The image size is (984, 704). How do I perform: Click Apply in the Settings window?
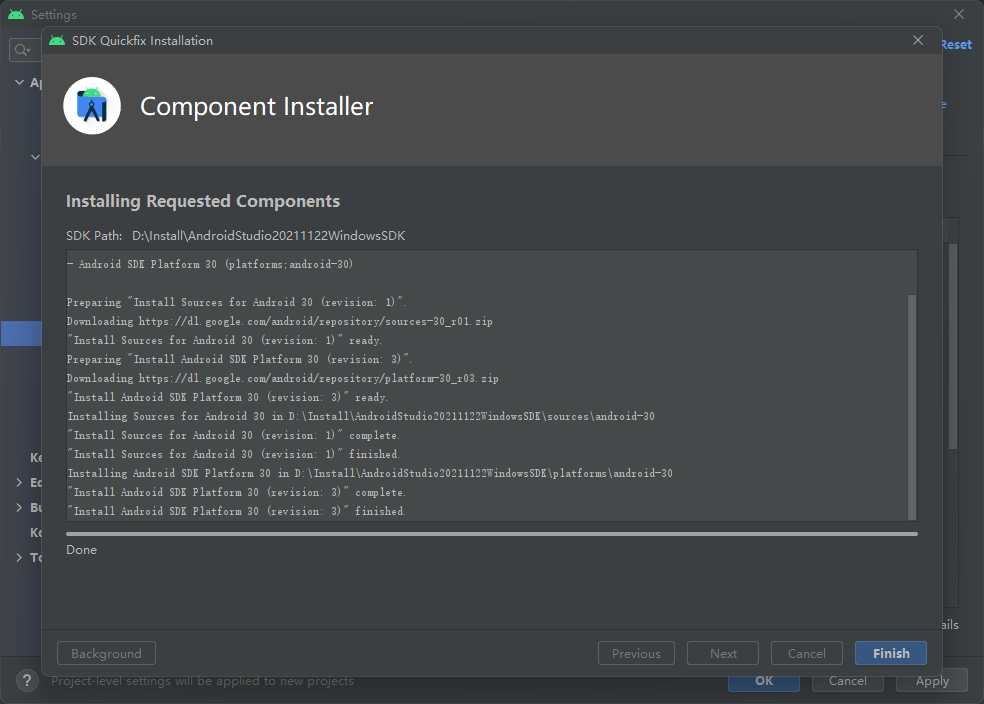click(x=932, y=681)
